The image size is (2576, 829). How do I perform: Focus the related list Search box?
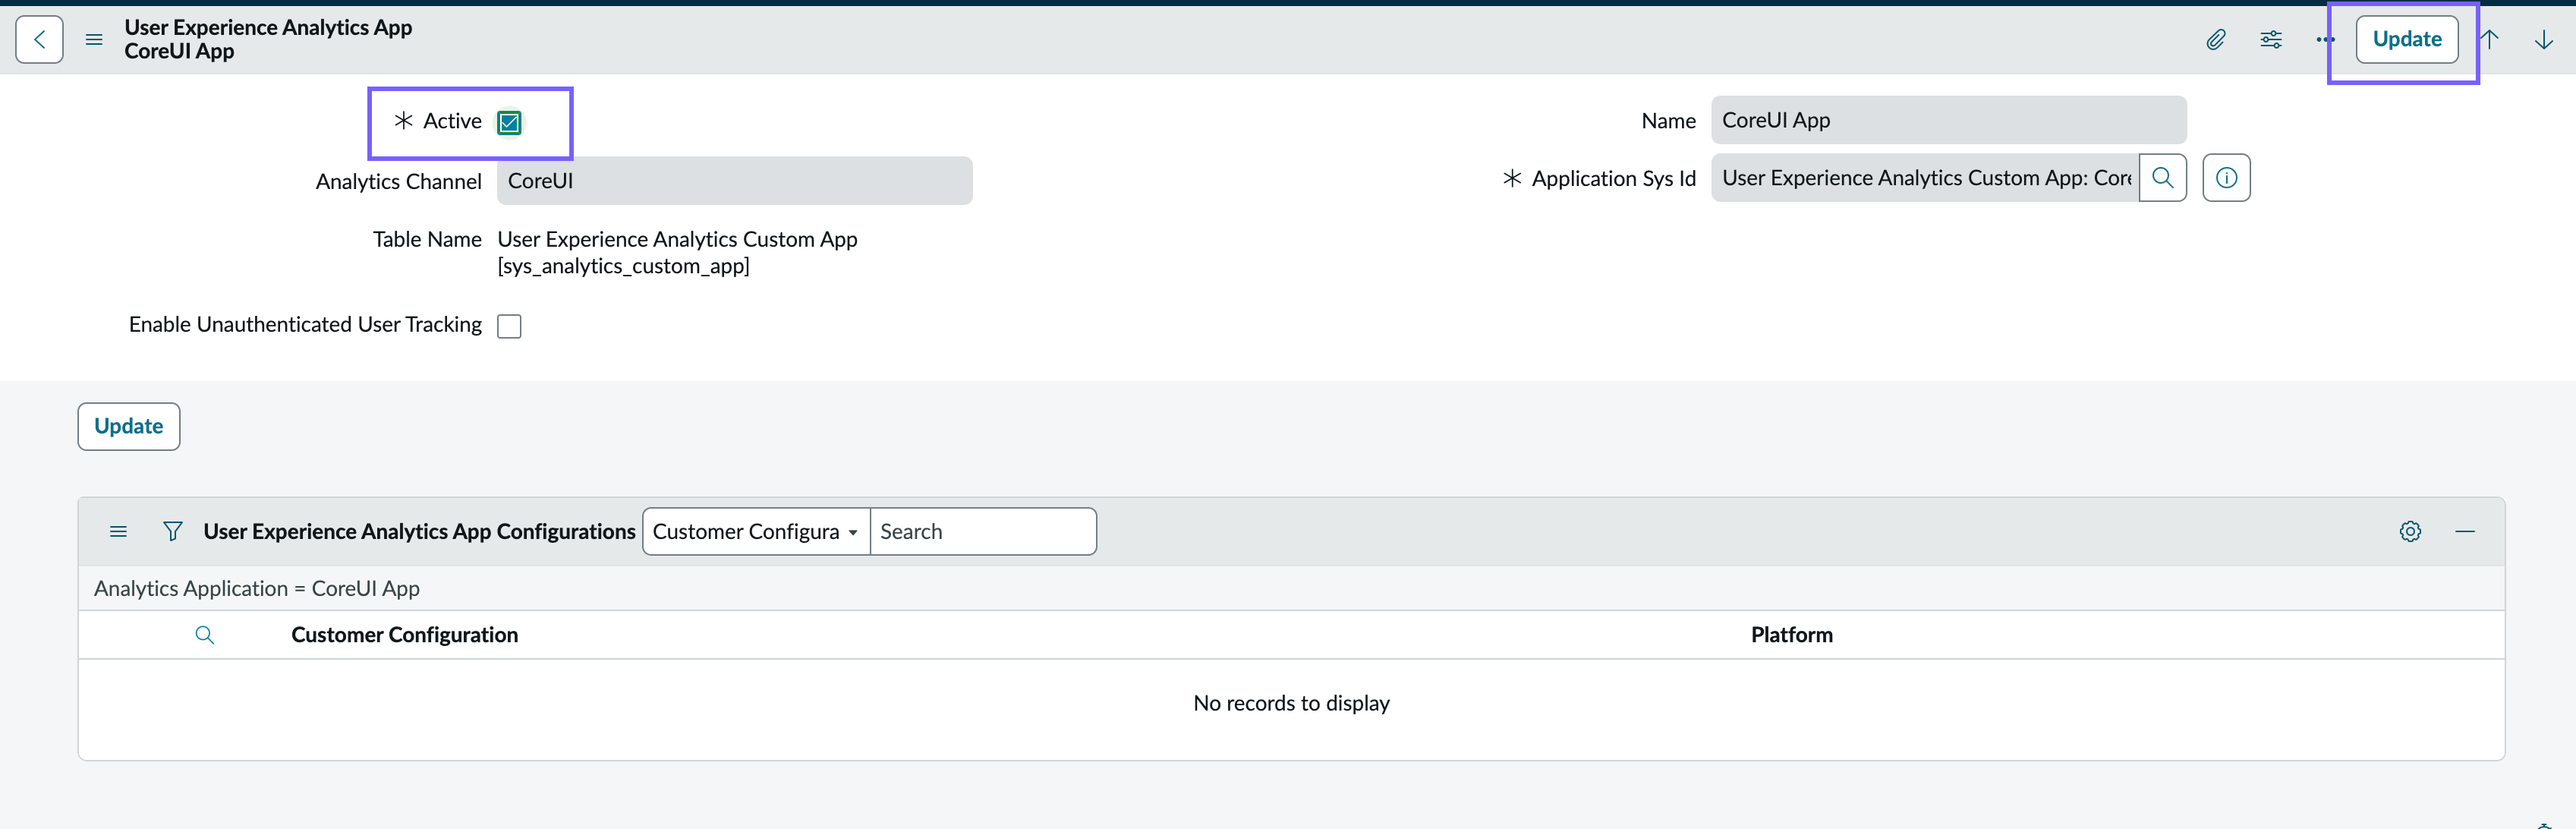point(983,532)
